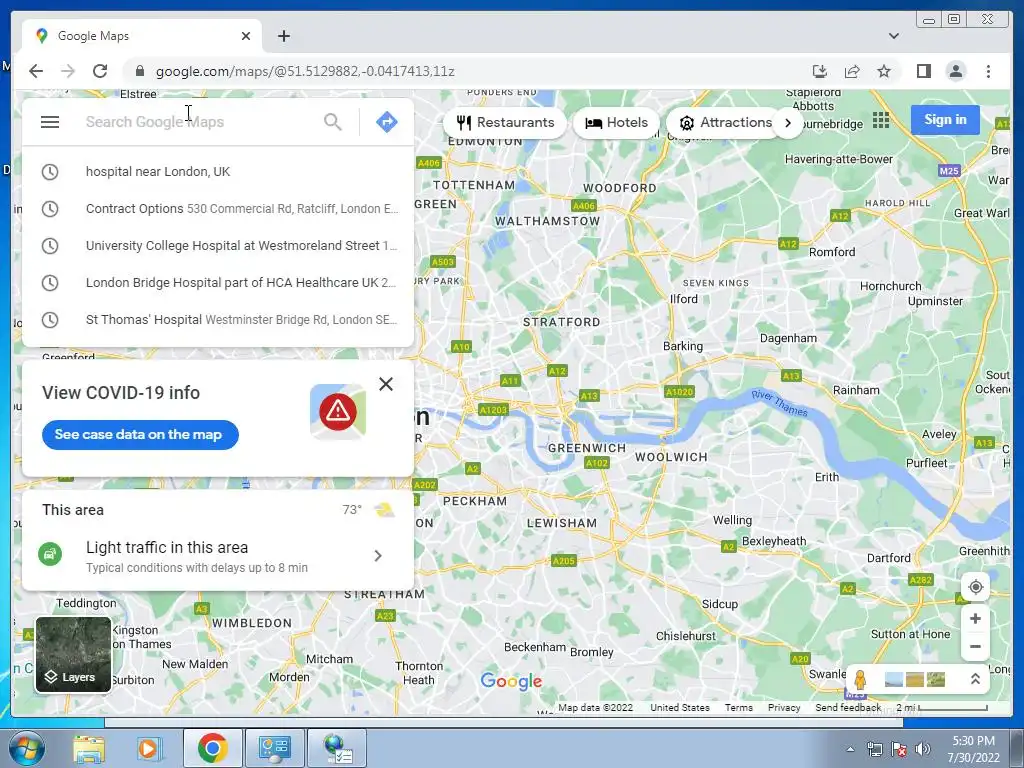
Task: Choose the Contract Options recent search
Action: (x=218, y=209)
